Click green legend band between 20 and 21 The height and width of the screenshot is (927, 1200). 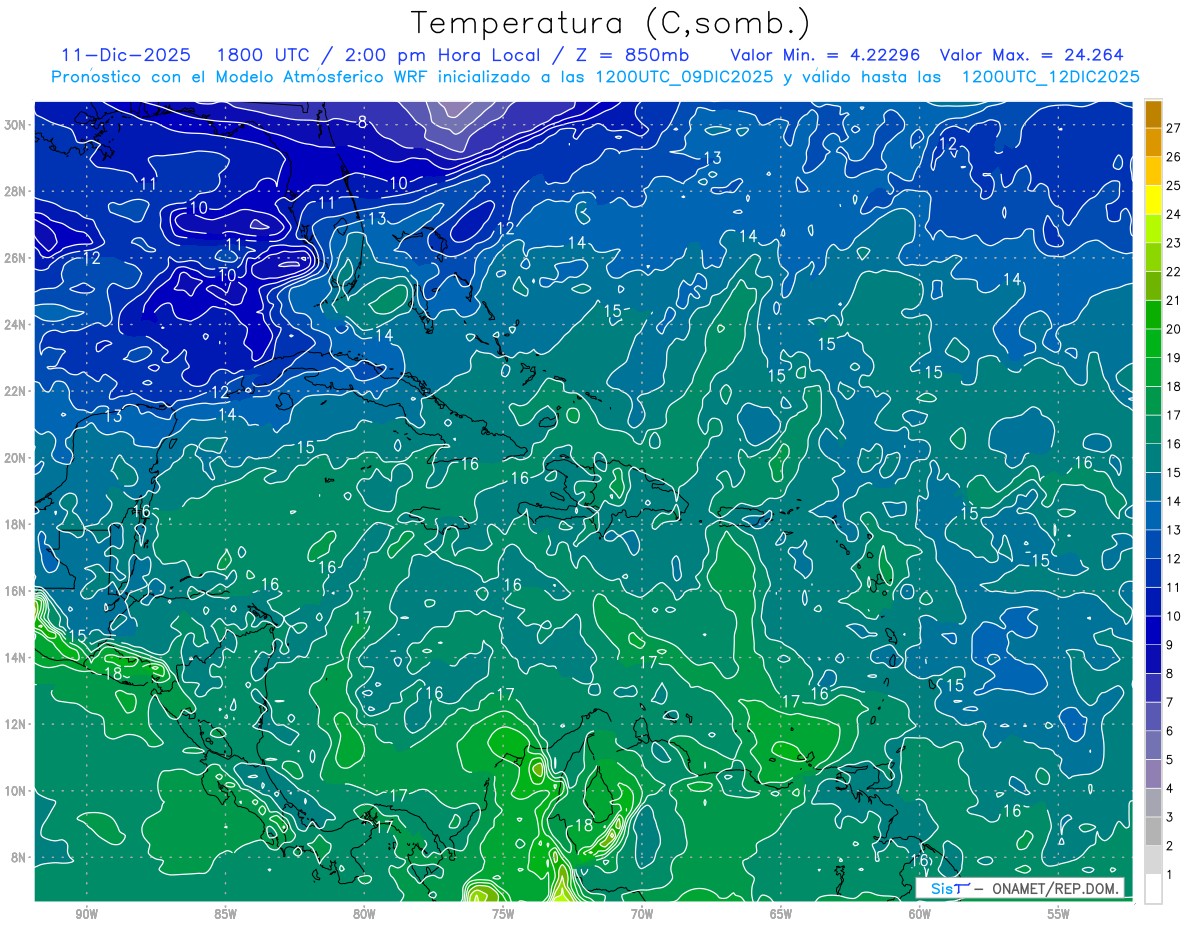pyautogui.click(x=1153, y=314)
